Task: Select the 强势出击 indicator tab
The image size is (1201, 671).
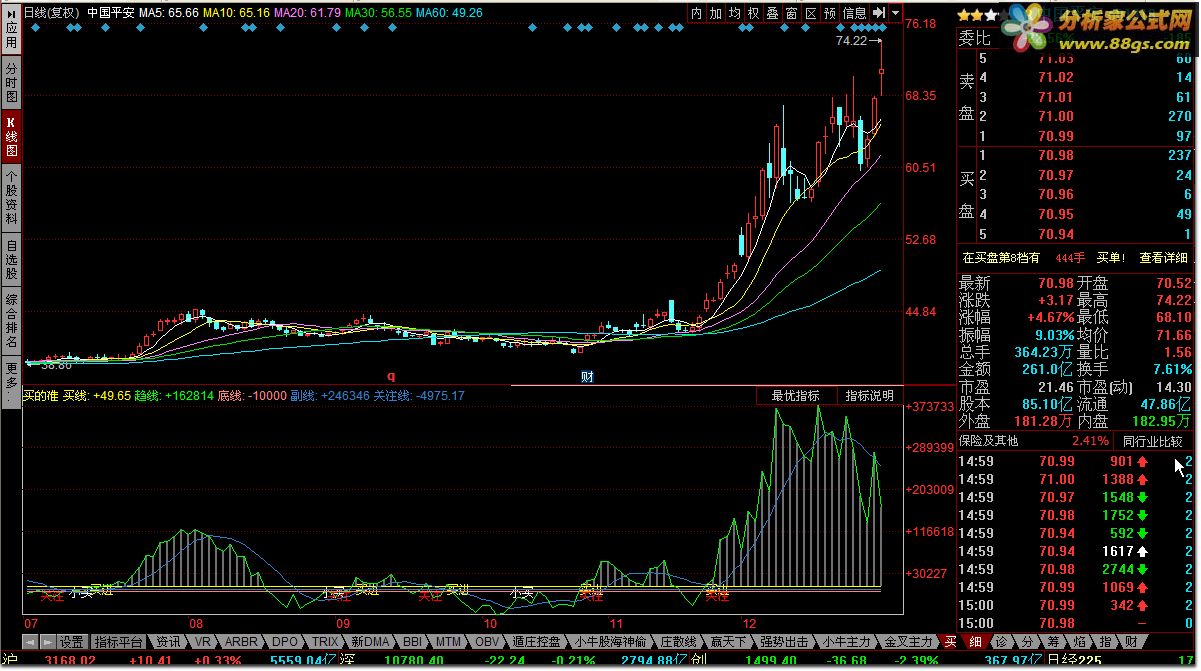Action: (784, 642)
